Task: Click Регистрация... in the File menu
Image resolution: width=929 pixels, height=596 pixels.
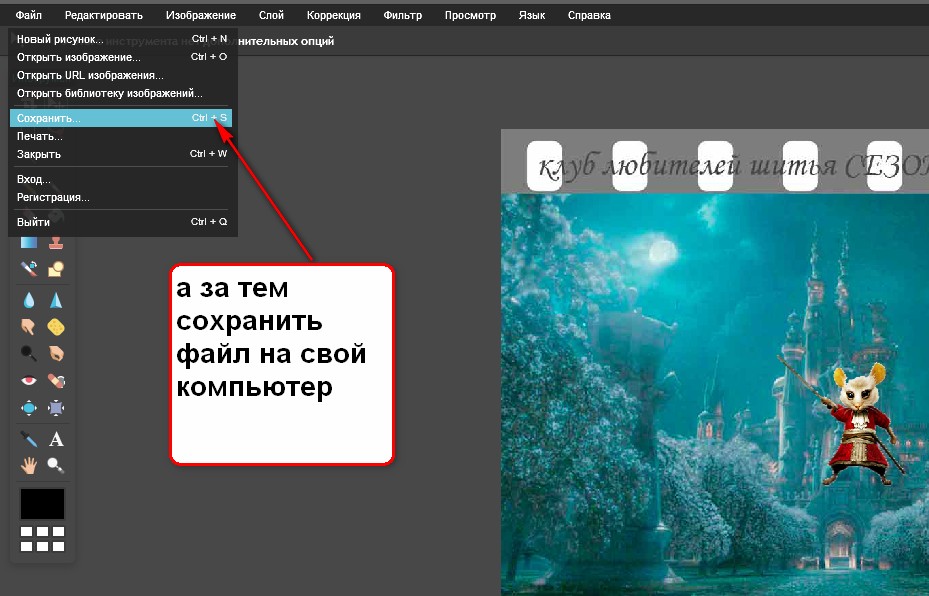Action: (x=53, y=197)
